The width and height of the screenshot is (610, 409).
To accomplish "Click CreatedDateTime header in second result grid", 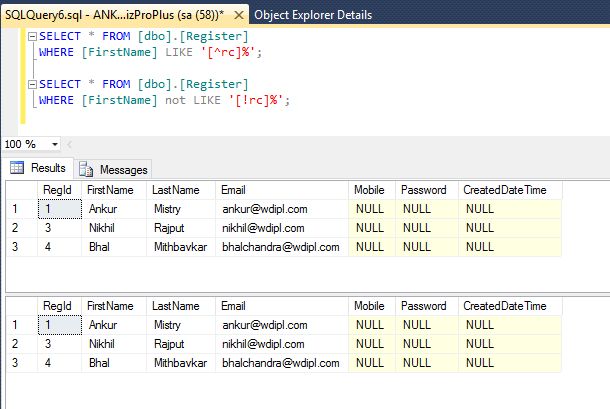I will [x=510, y=306].
